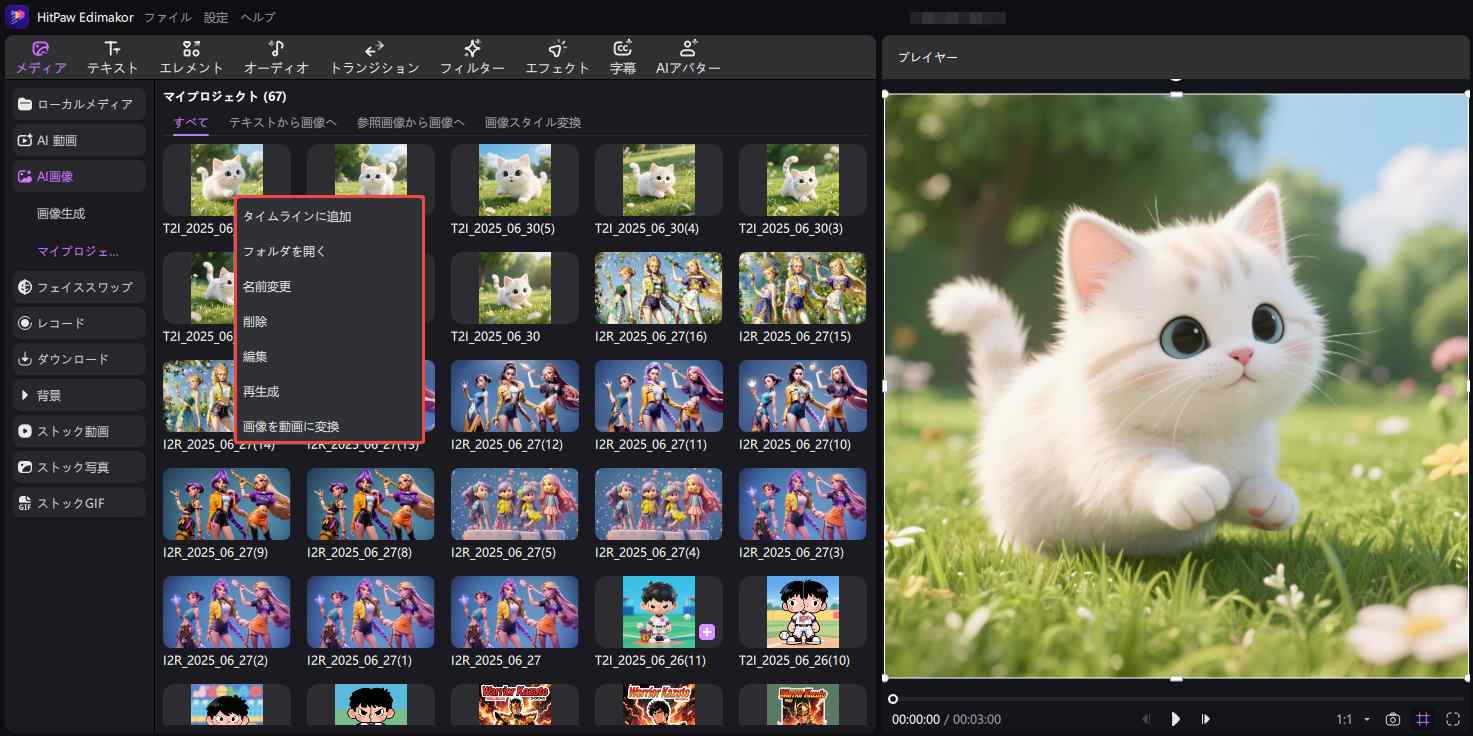Select thumbnail T2I_2025_06_26(10)

pyautogui.click(x=803, y=612)
